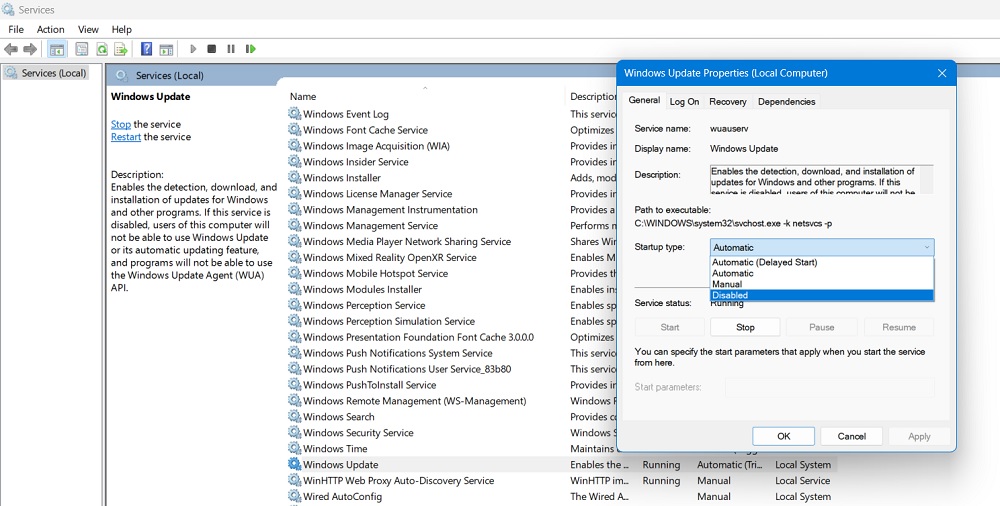
Task: Select Windows Modules Installer row
Action: [x=362, y=289]
